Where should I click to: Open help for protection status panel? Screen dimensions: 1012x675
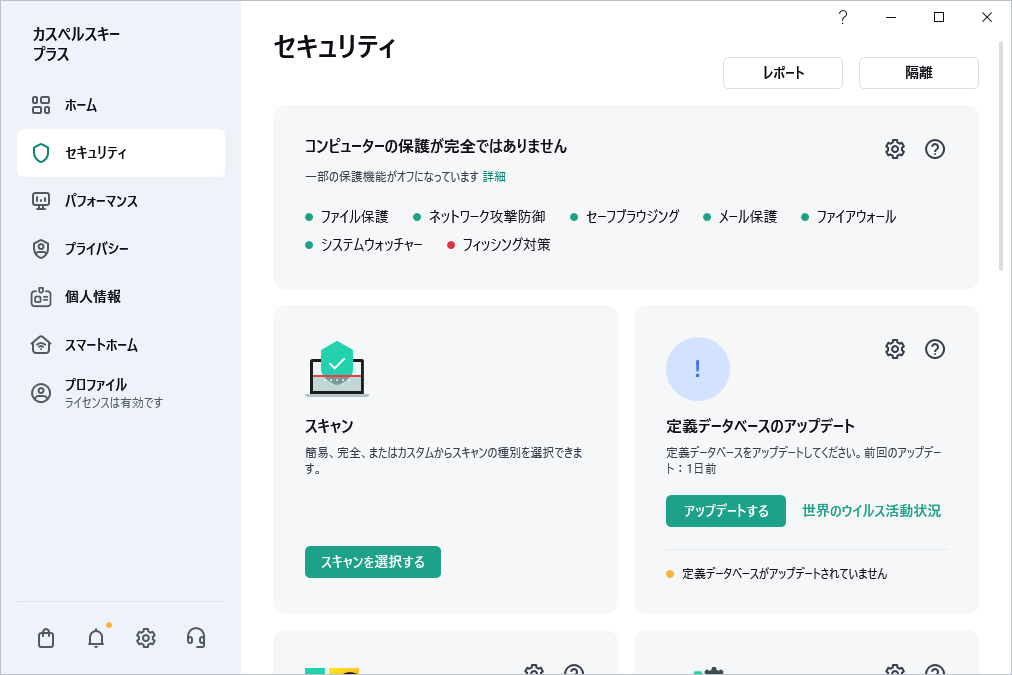point(935,149)
